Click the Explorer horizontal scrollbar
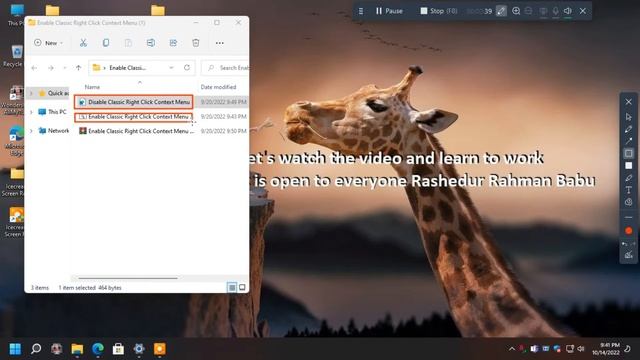 (128, 278)
